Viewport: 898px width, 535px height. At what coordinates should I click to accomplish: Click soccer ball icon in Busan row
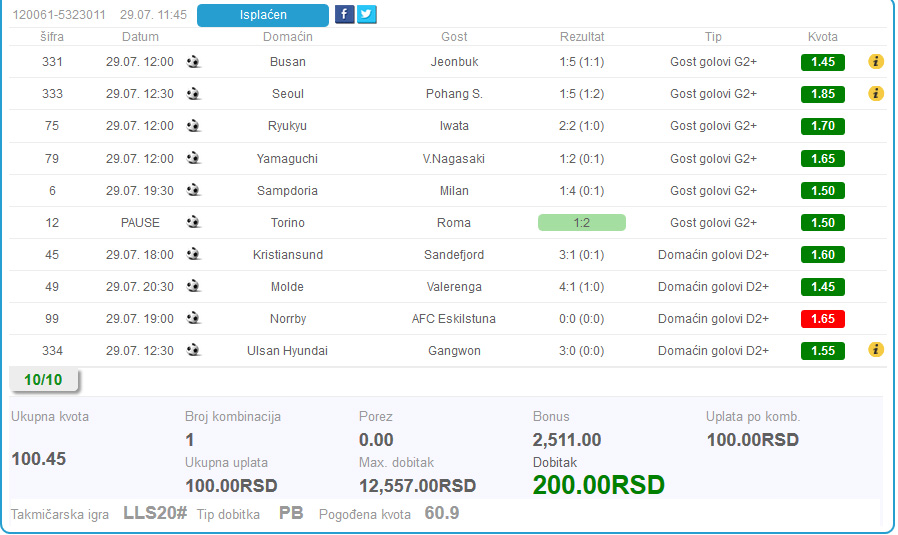tap(194, 61)
